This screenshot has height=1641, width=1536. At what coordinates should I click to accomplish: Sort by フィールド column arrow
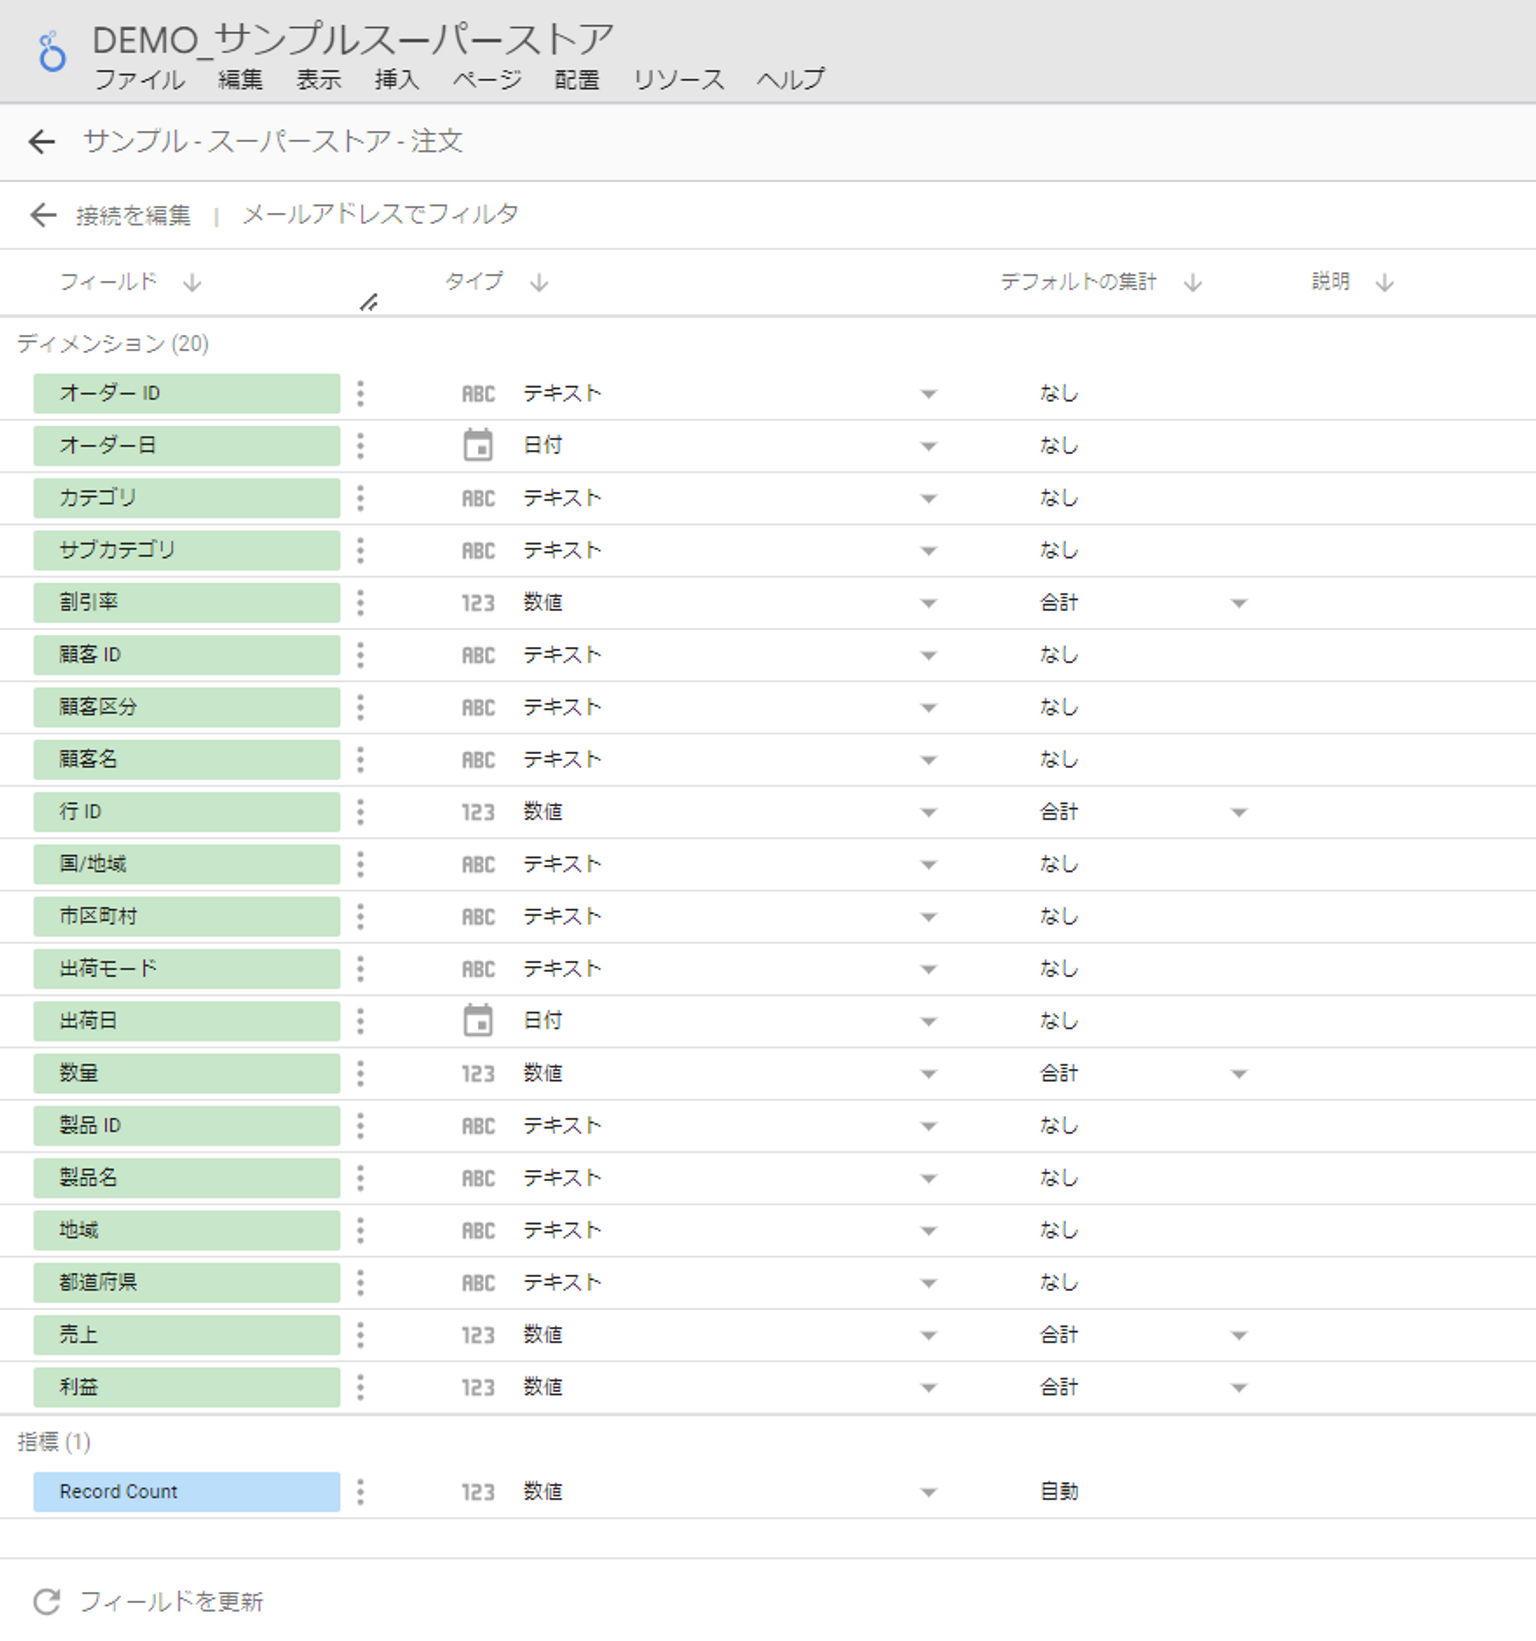click(192, 283)
